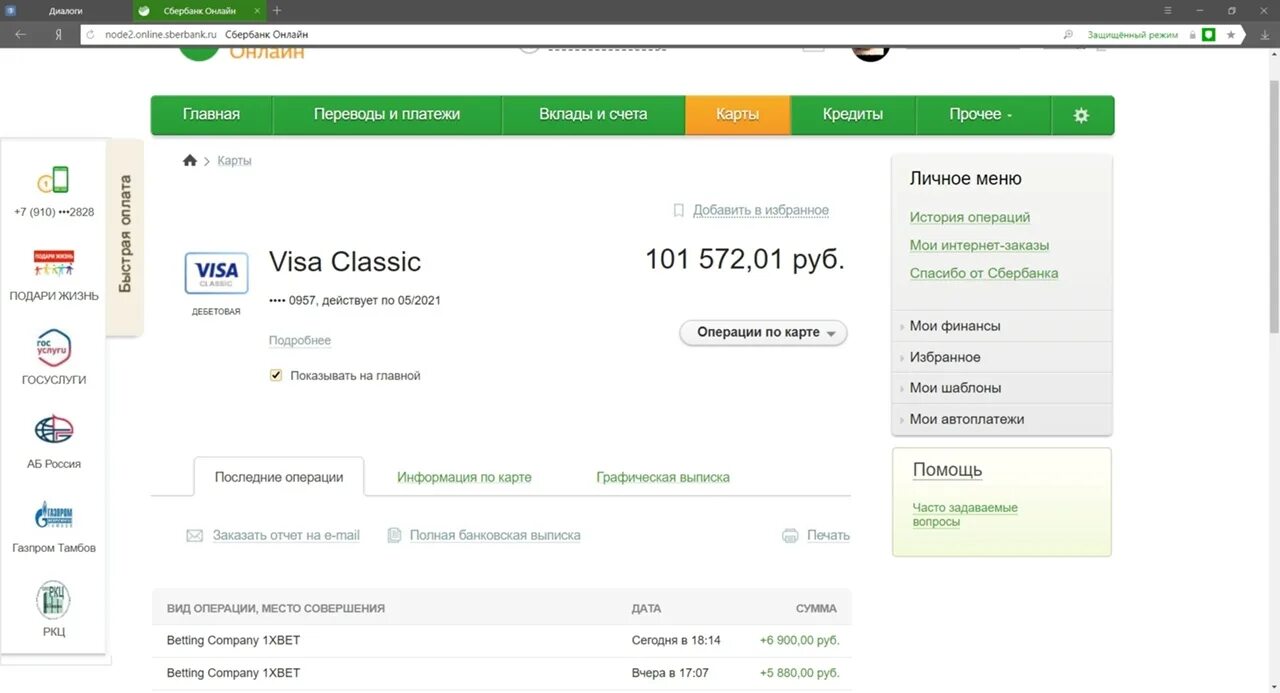Image resolution: width=1280 pixels, height=693 pixels.
Task: Open the Операции по карте dropdown
Action: 763,333
